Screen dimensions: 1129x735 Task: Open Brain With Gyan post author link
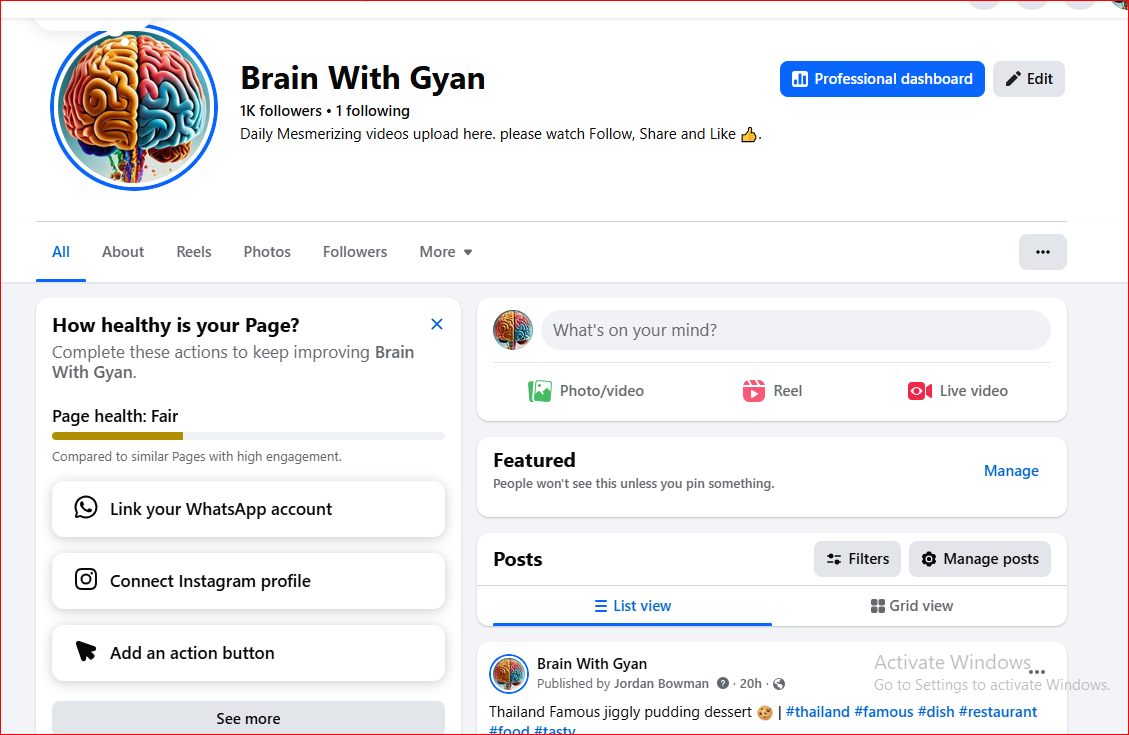[x=592, y=664]
